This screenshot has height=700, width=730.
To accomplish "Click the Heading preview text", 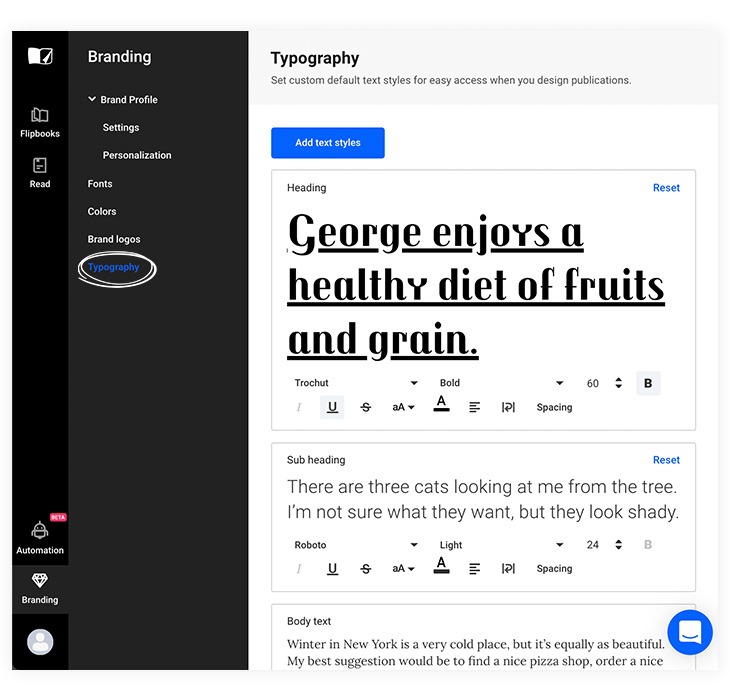I will [x=476, y=286].
